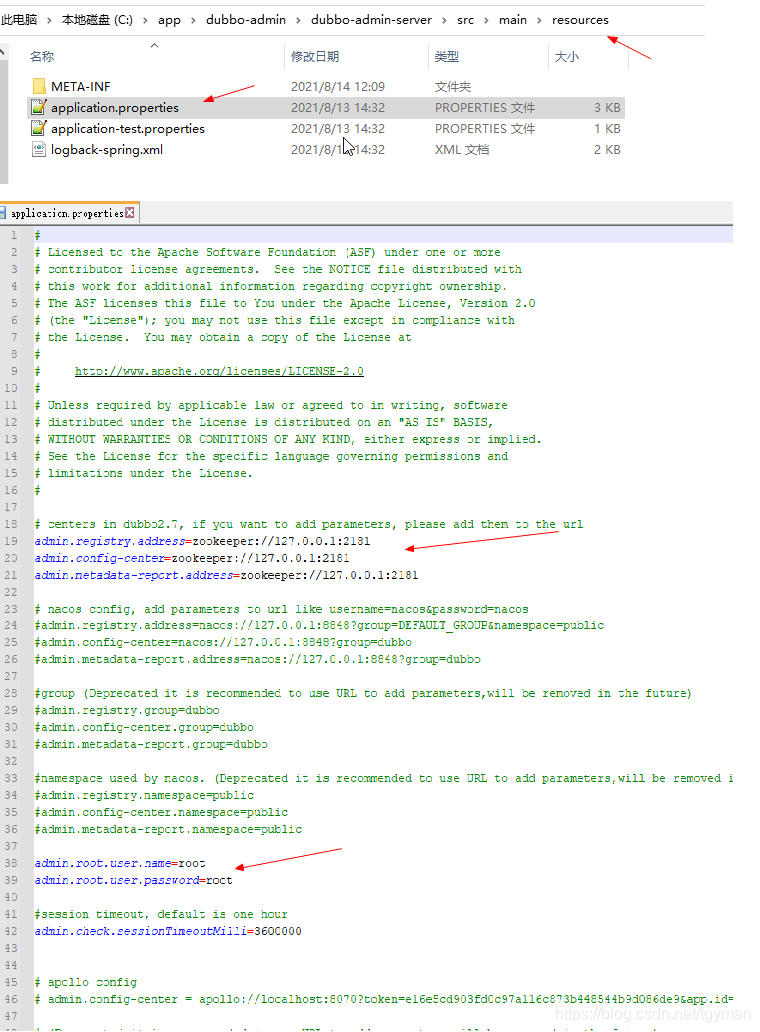Click the admin.check.sessionTimeoutMilli line
Viewport: 760px width, 1032px height.
168,931
